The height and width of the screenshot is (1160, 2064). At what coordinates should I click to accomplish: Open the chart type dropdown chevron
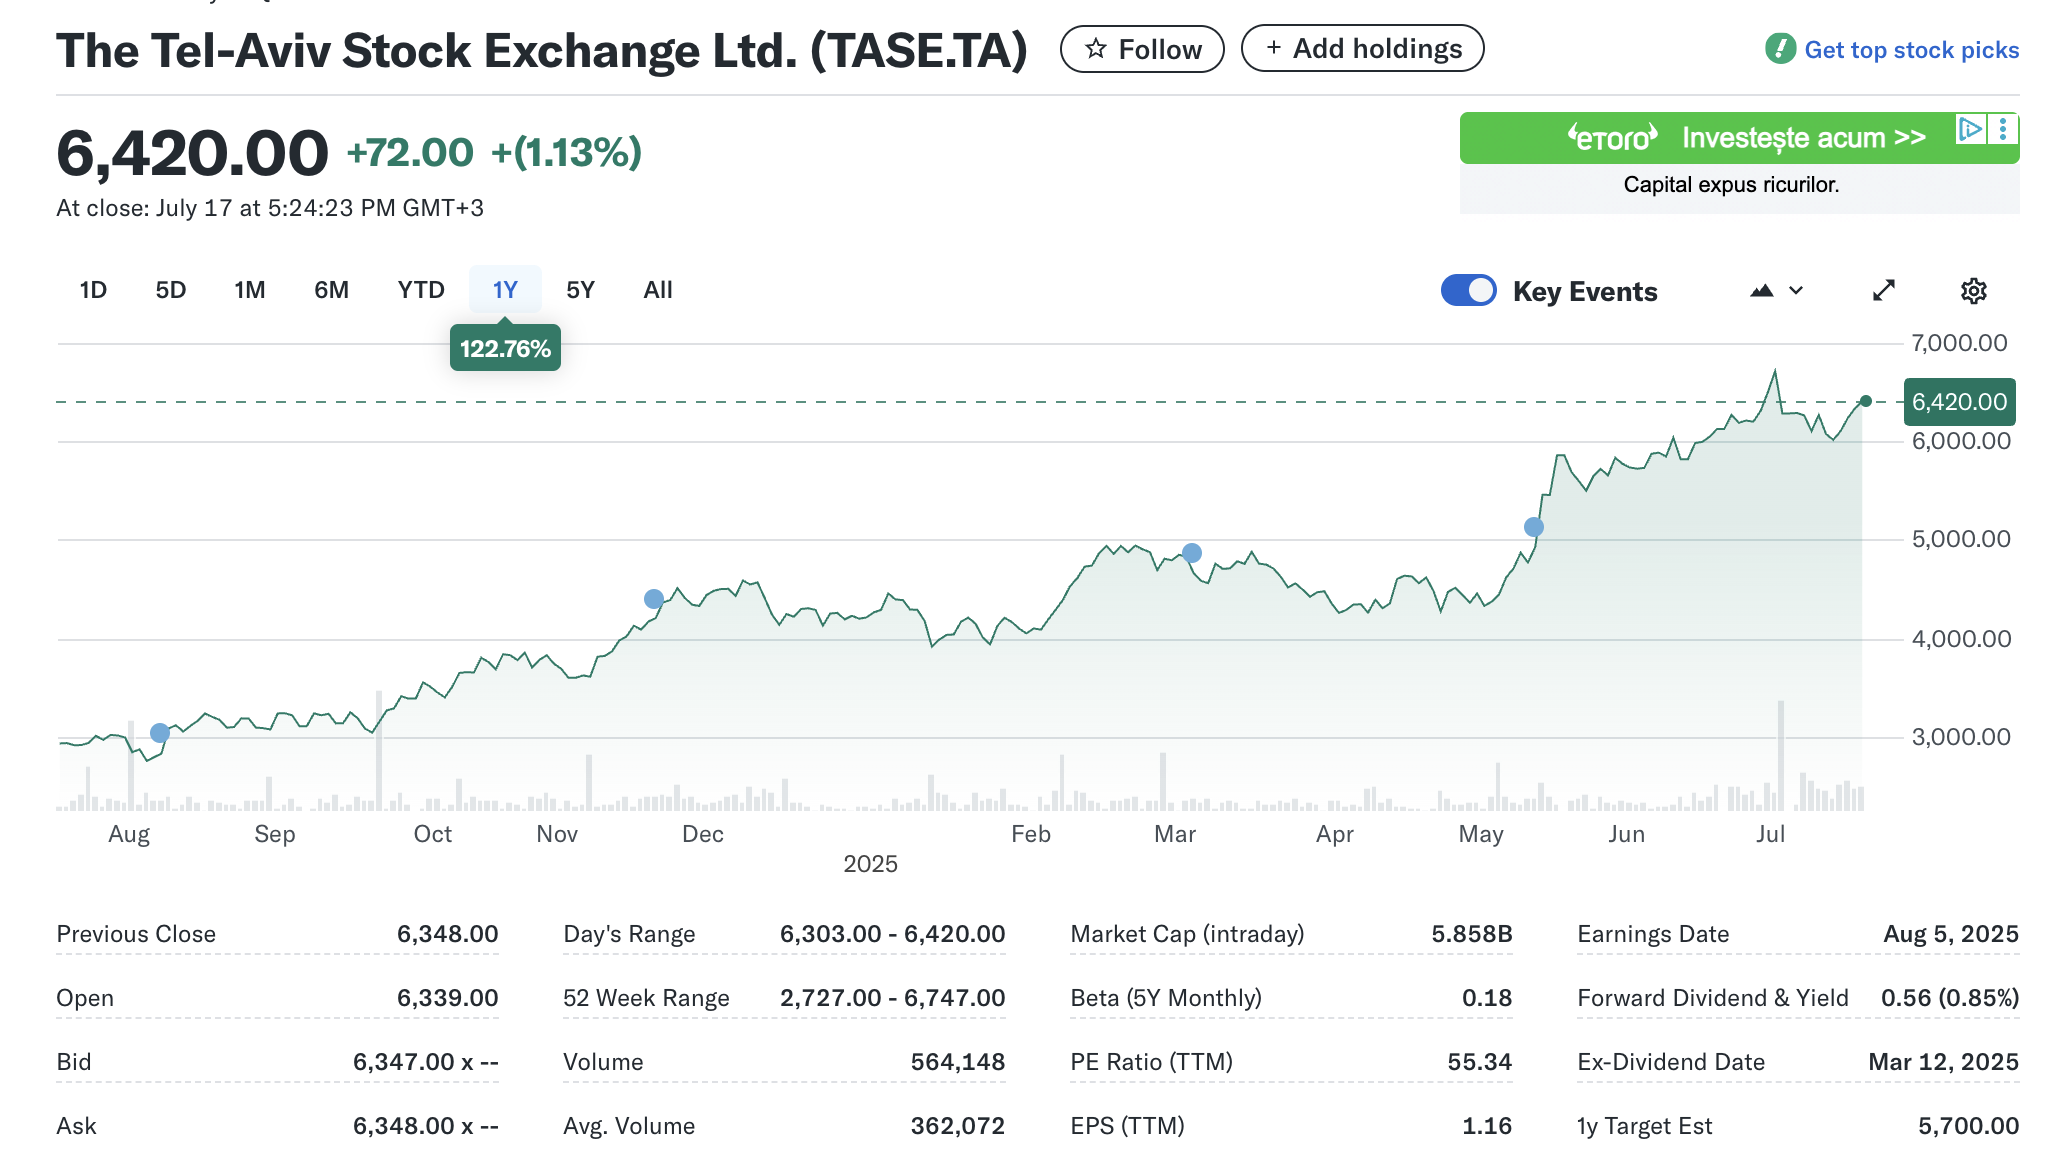[1796, 291]
